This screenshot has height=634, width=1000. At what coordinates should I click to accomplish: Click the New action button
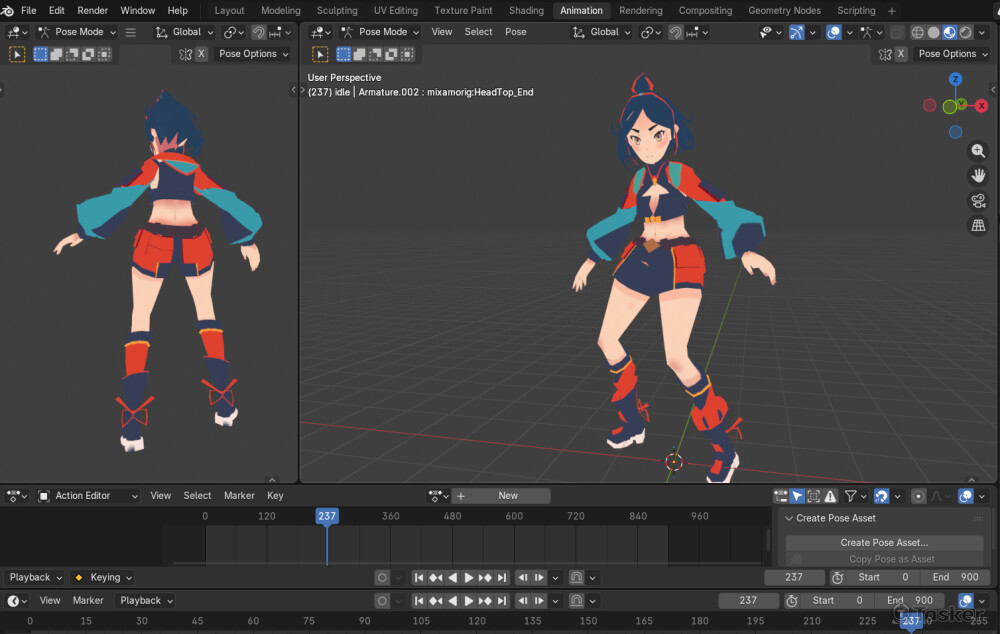(508, 495)
